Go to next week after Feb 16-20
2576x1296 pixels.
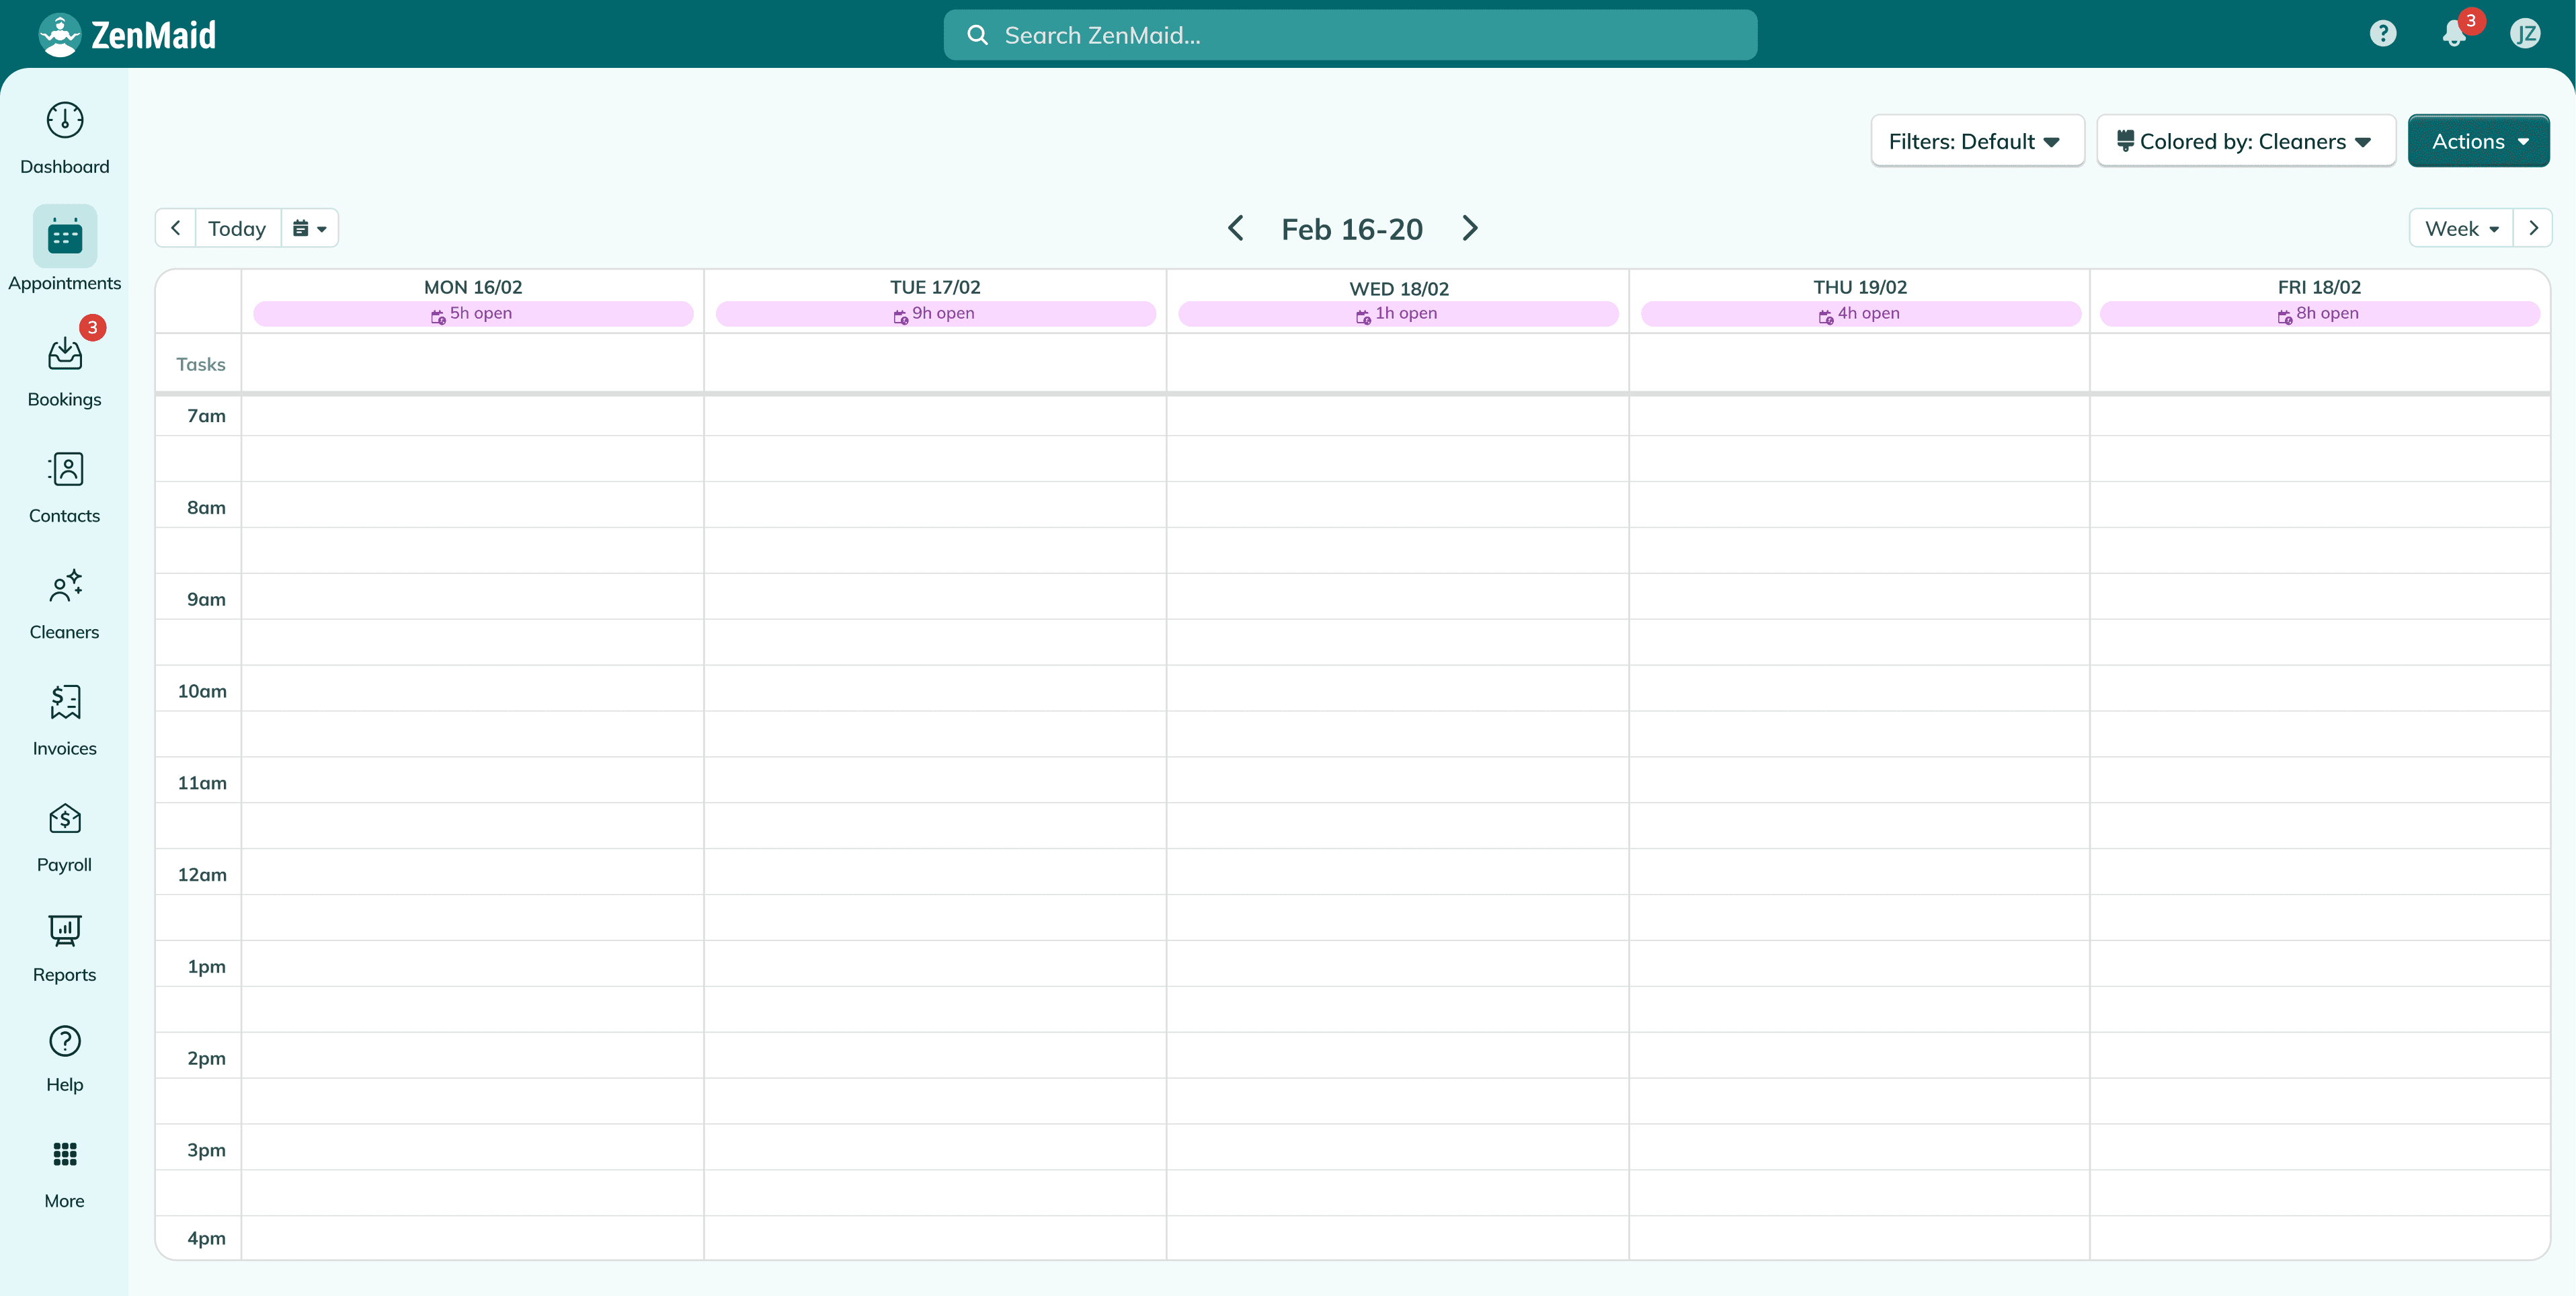[x=1469, y=229]
